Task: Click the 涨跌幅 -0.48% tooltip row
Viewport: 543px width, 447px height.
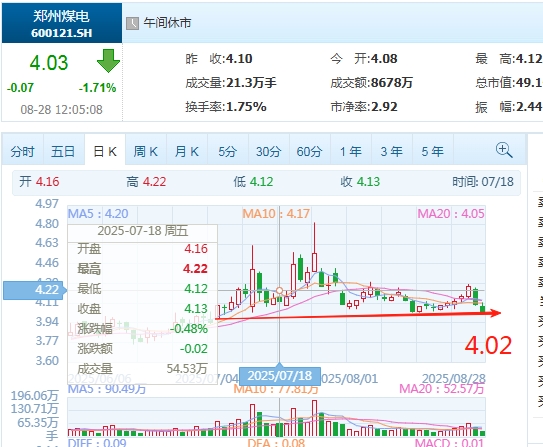Action: 142,329
